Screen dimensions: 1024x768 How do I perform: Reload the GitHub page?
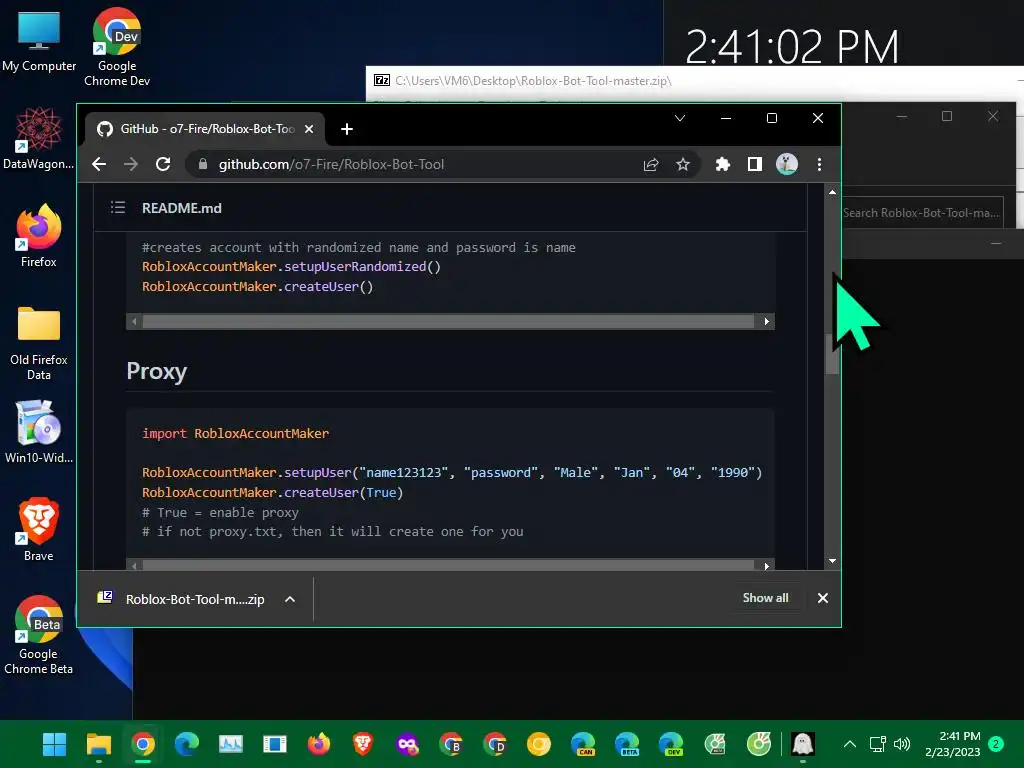[x=163, y=165]
